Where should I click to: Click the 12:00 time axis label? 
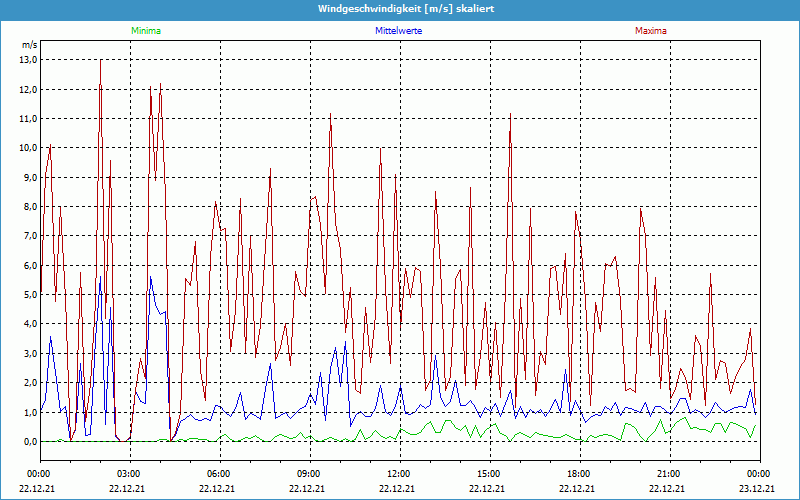tap(399, 474)
